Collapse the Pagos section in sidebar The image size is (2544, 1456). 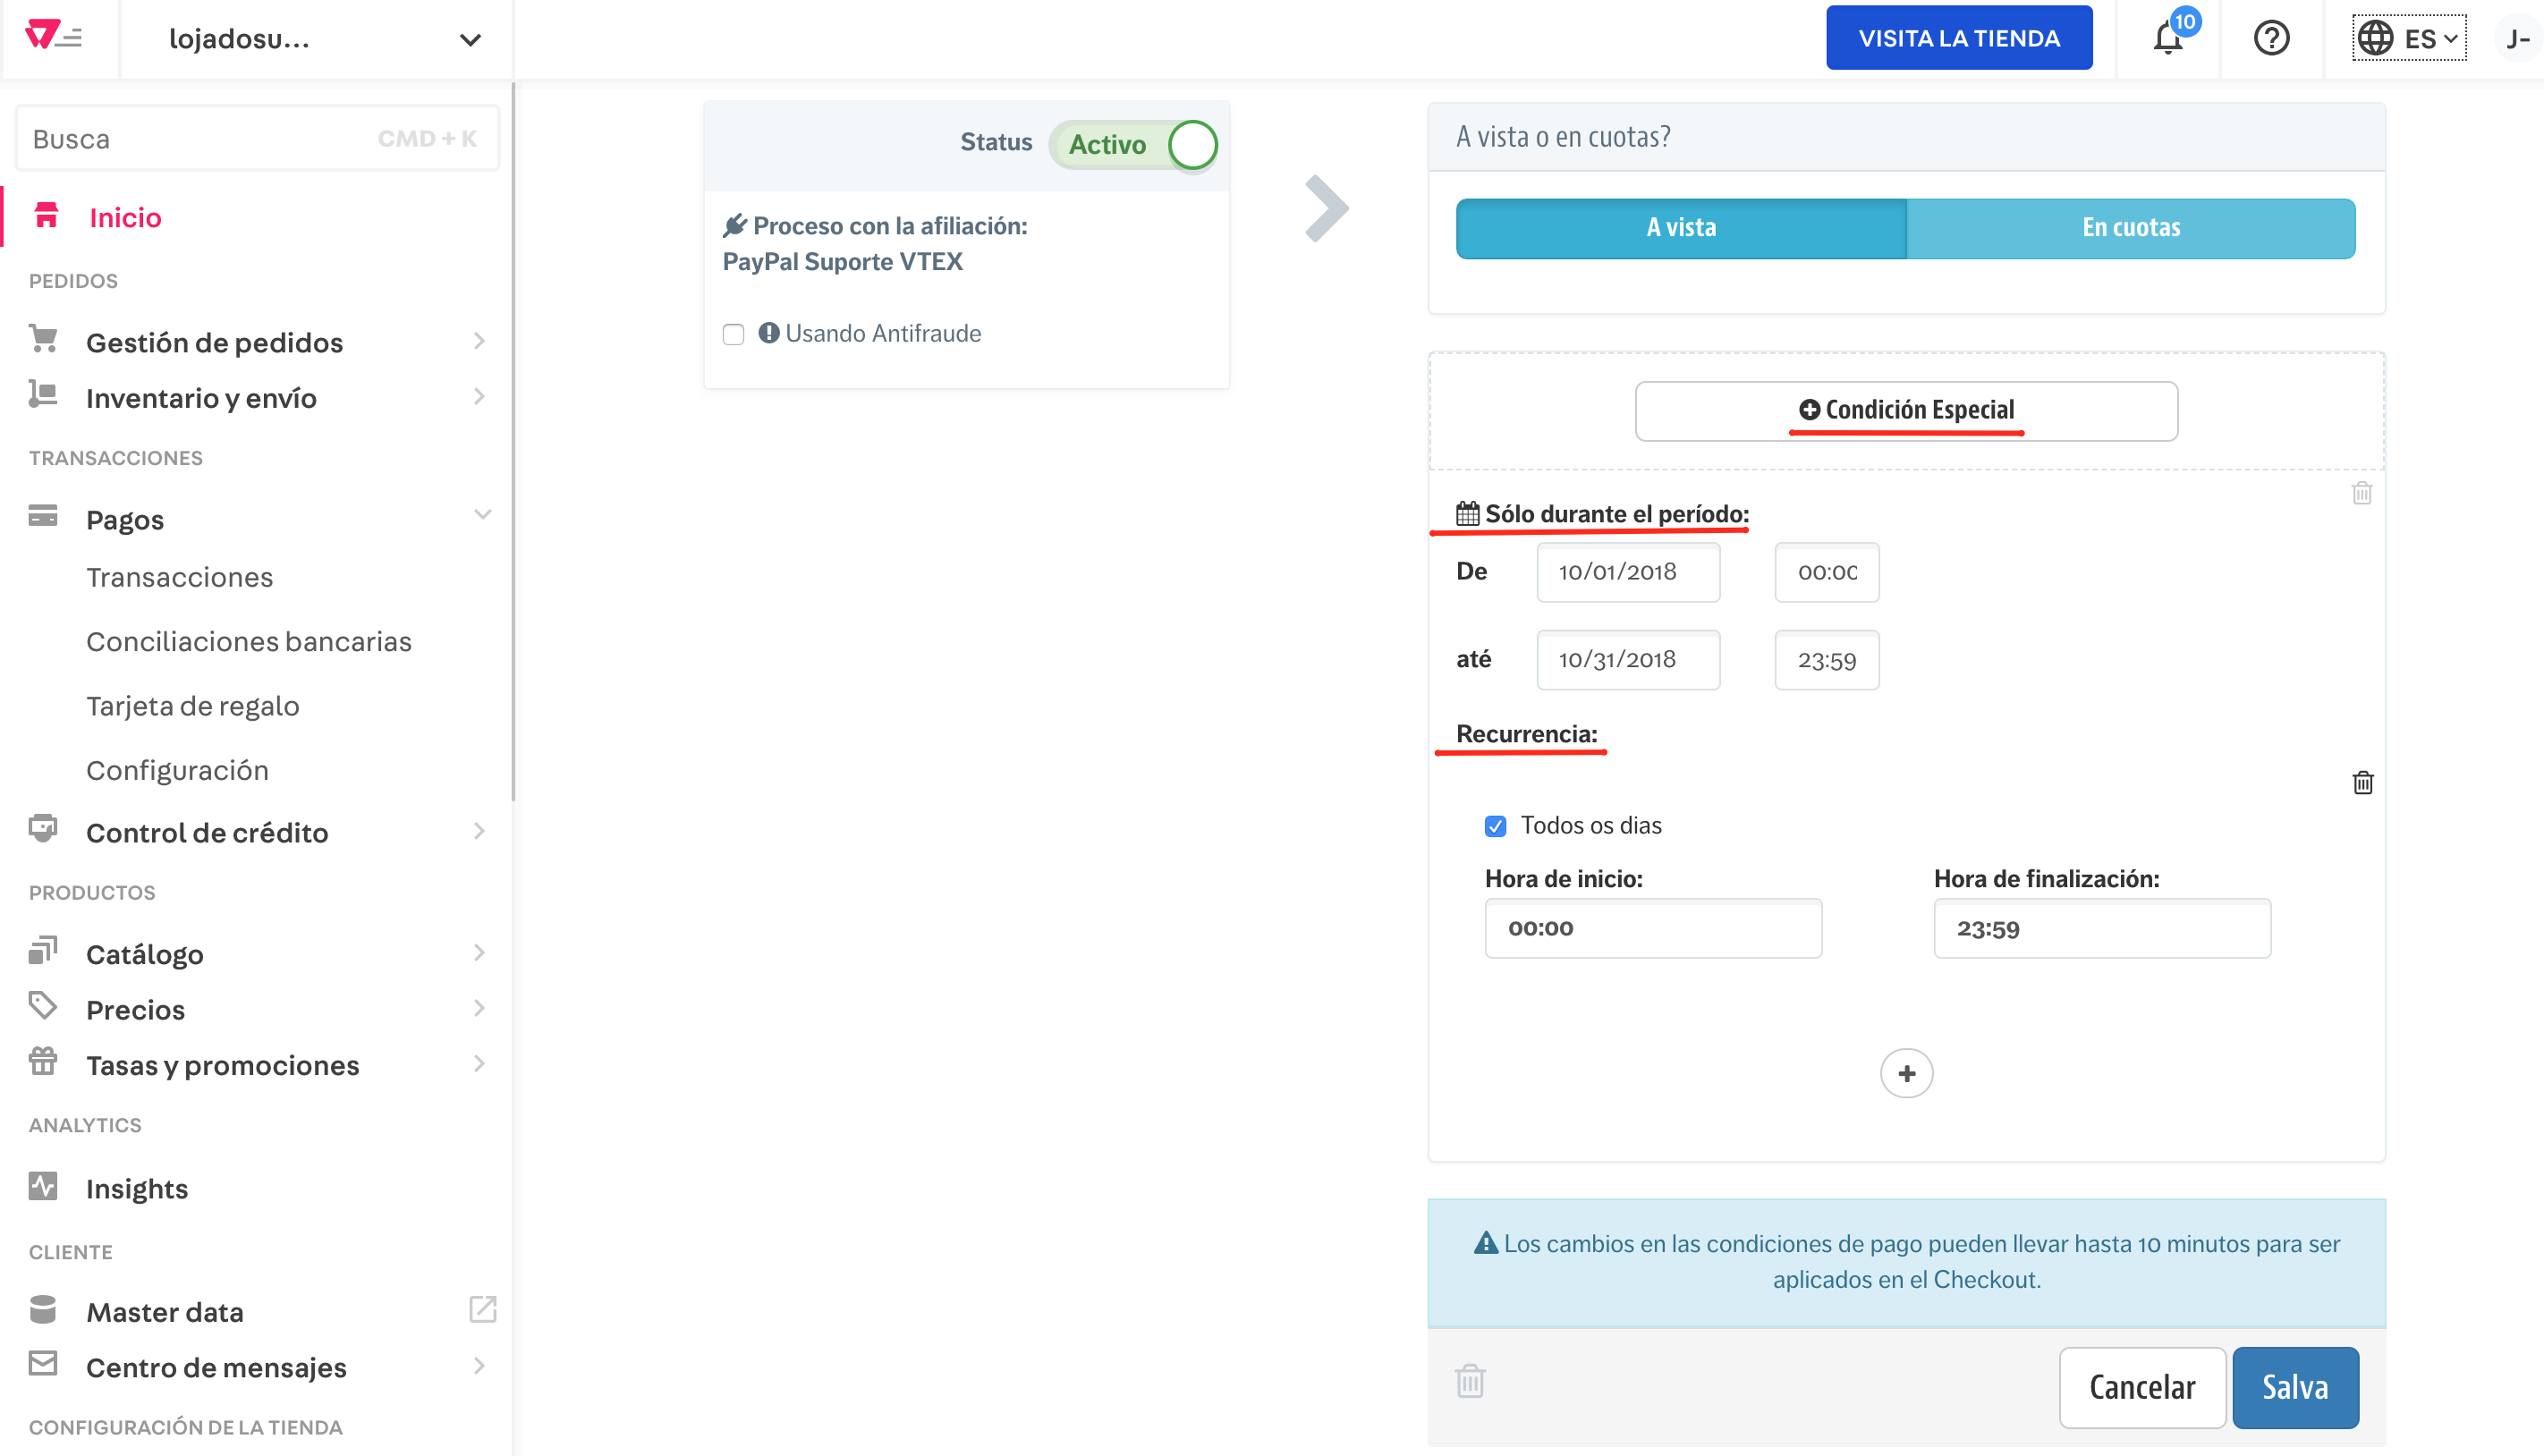(x=484, y=516)
